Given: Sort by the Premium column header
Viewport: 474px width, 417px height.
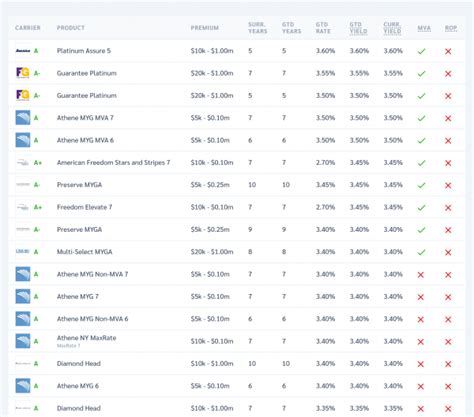Looking at the screenshot, I should (205, 28).
